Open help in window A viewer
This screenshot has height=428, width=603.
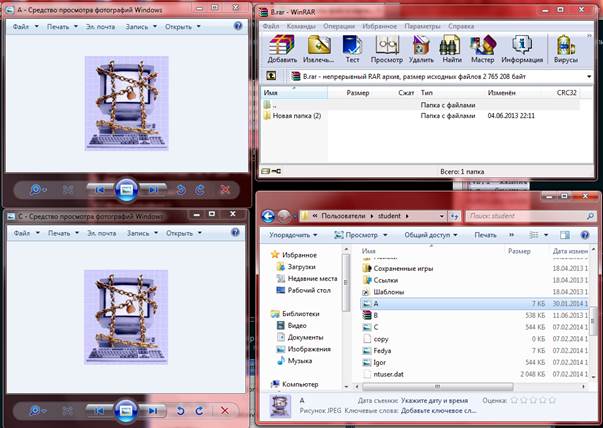pyautogui.click(x=238, y=26)
